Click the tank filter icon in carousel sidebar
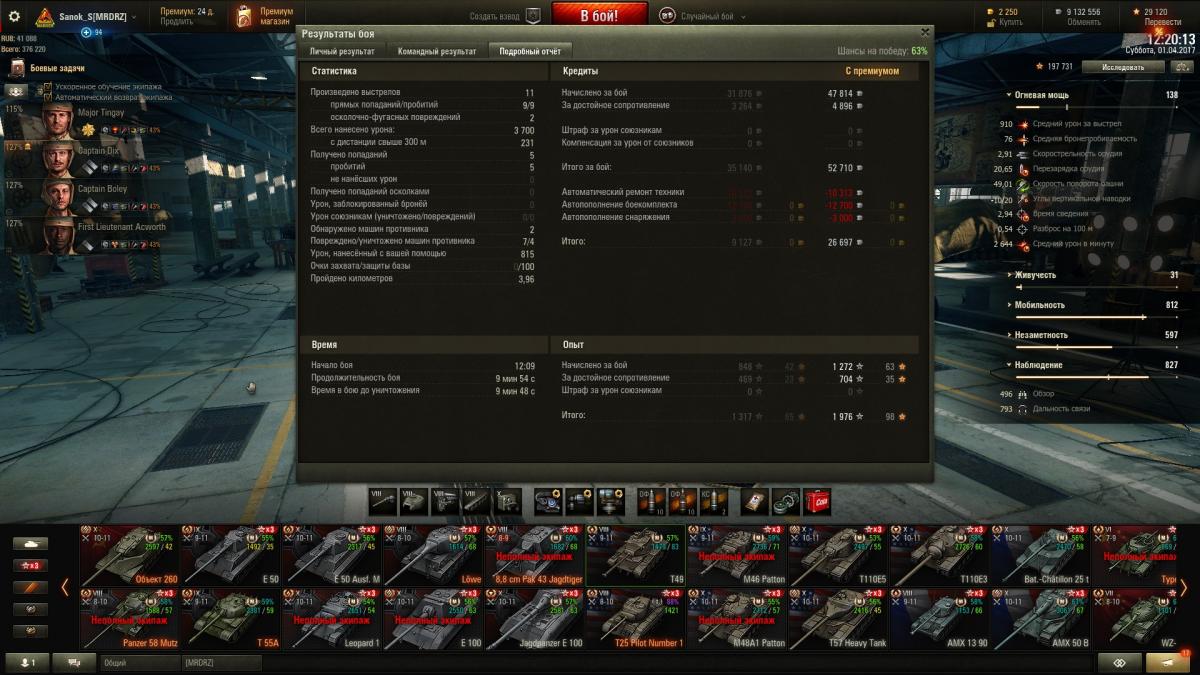 [30, 543]
